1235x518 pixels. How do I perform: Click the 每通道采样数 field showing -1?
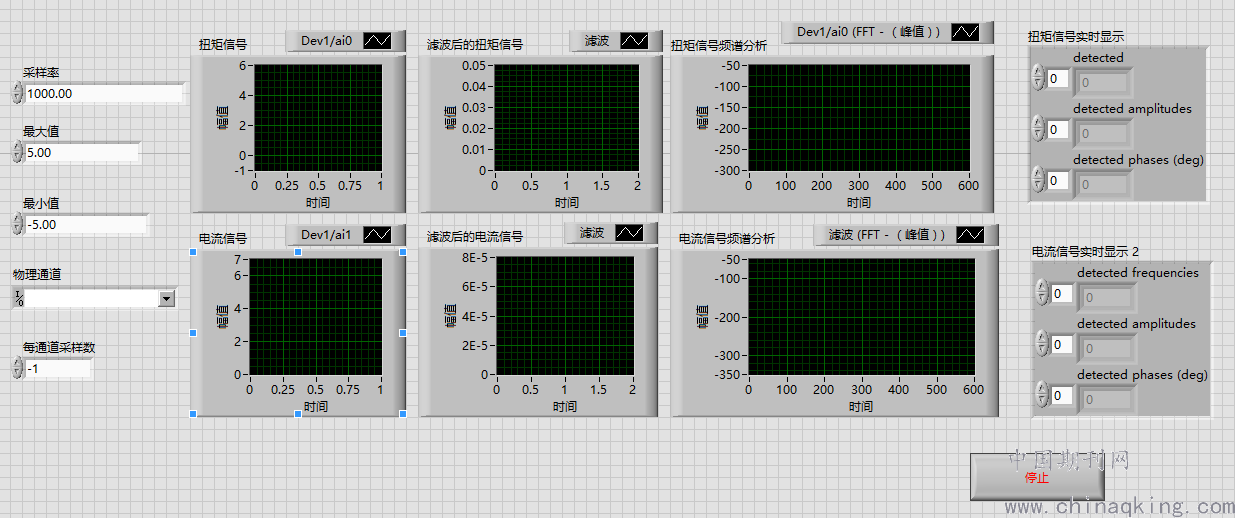click(57, 369)
